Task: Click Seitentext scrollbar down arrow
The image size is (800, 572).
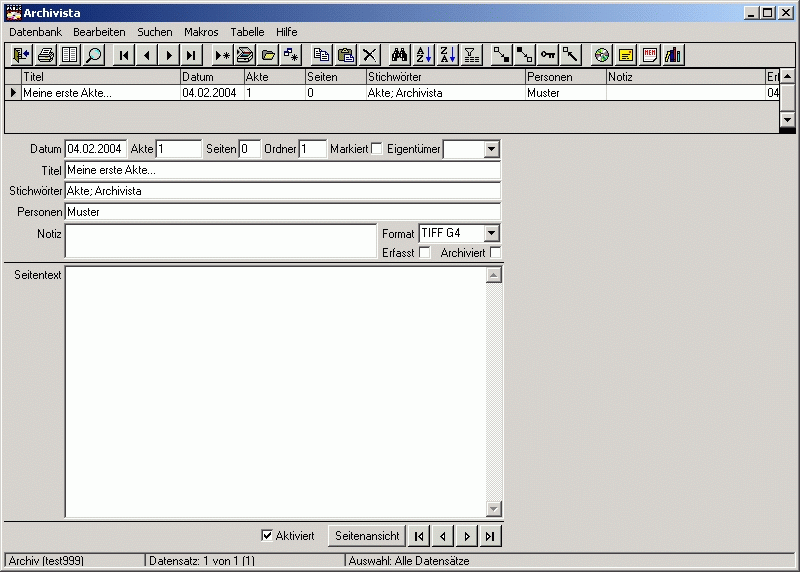Action: (x=493, y=508)
